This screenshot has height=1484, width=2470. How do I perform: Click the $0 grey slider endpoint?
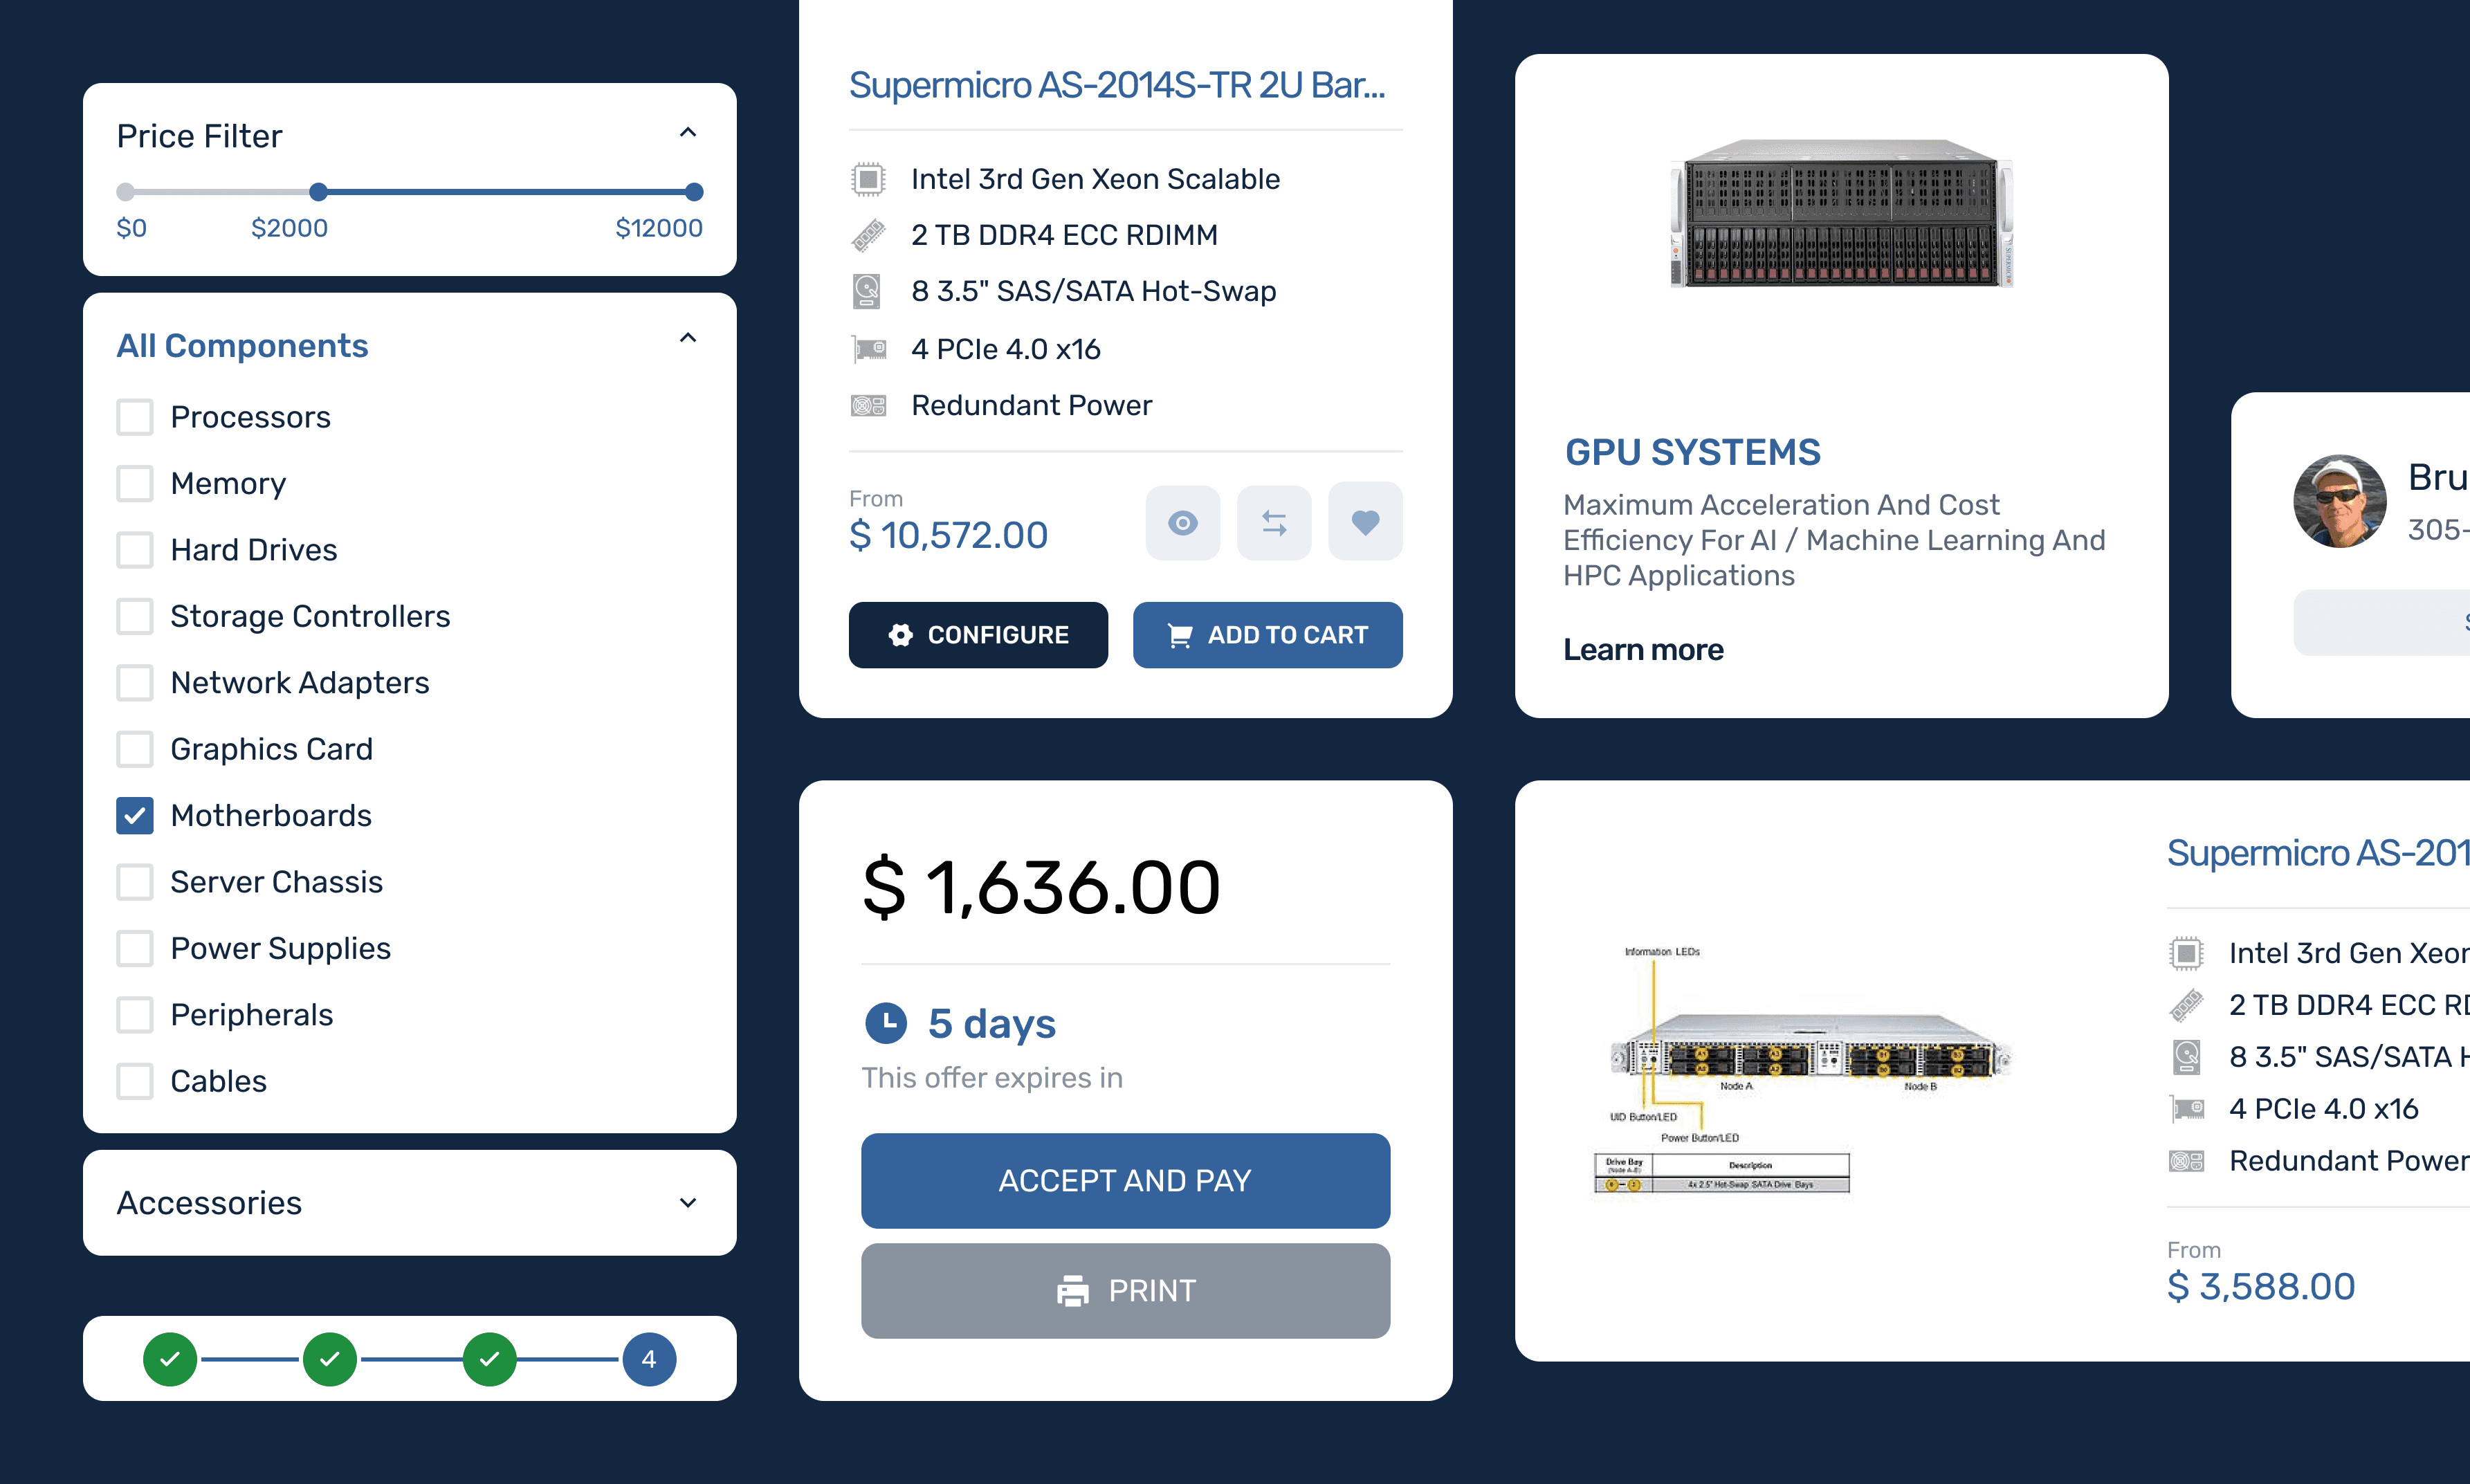tap(125, 192)
